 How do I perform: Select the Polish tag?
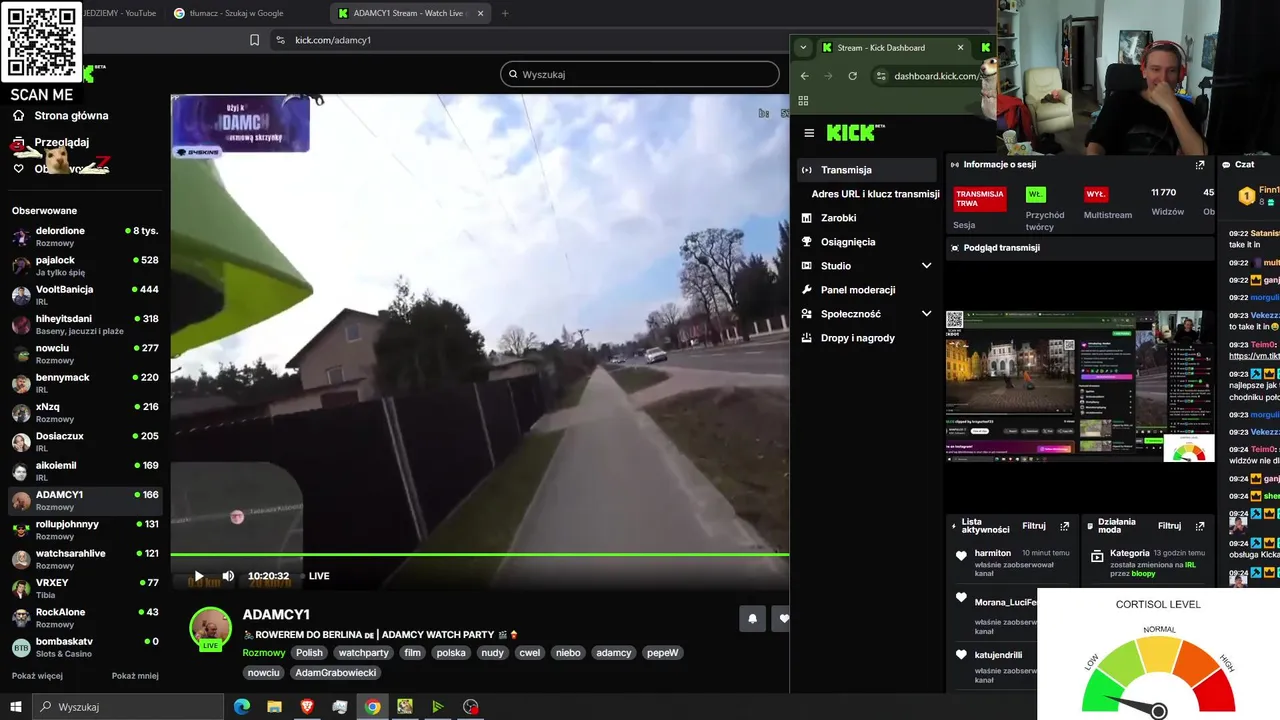pos(309,653)
